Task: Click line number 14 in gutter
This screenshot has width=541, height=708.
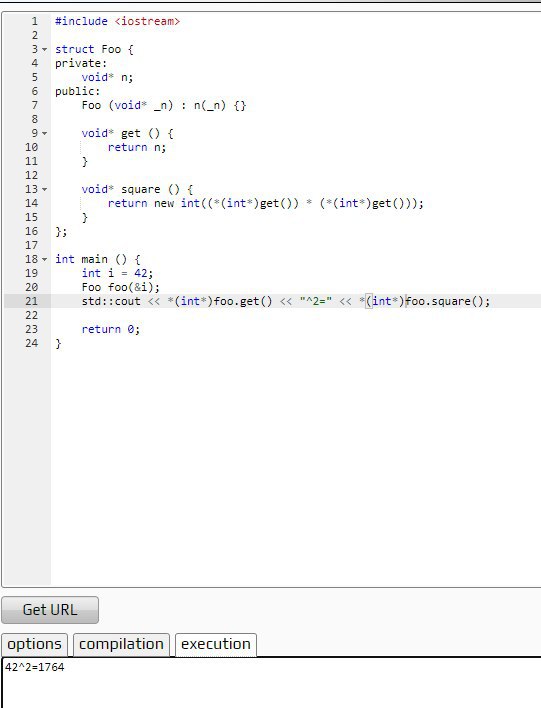Action: click(32, 203)
